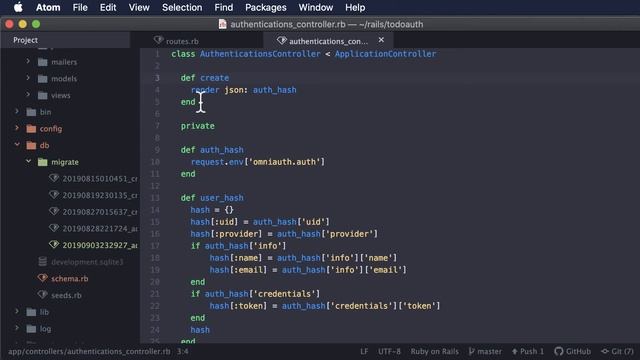Viewport: 640px width, 360px height.
Task: Click ruby icon of 20190903232927 migration
Action: [54, 244]
